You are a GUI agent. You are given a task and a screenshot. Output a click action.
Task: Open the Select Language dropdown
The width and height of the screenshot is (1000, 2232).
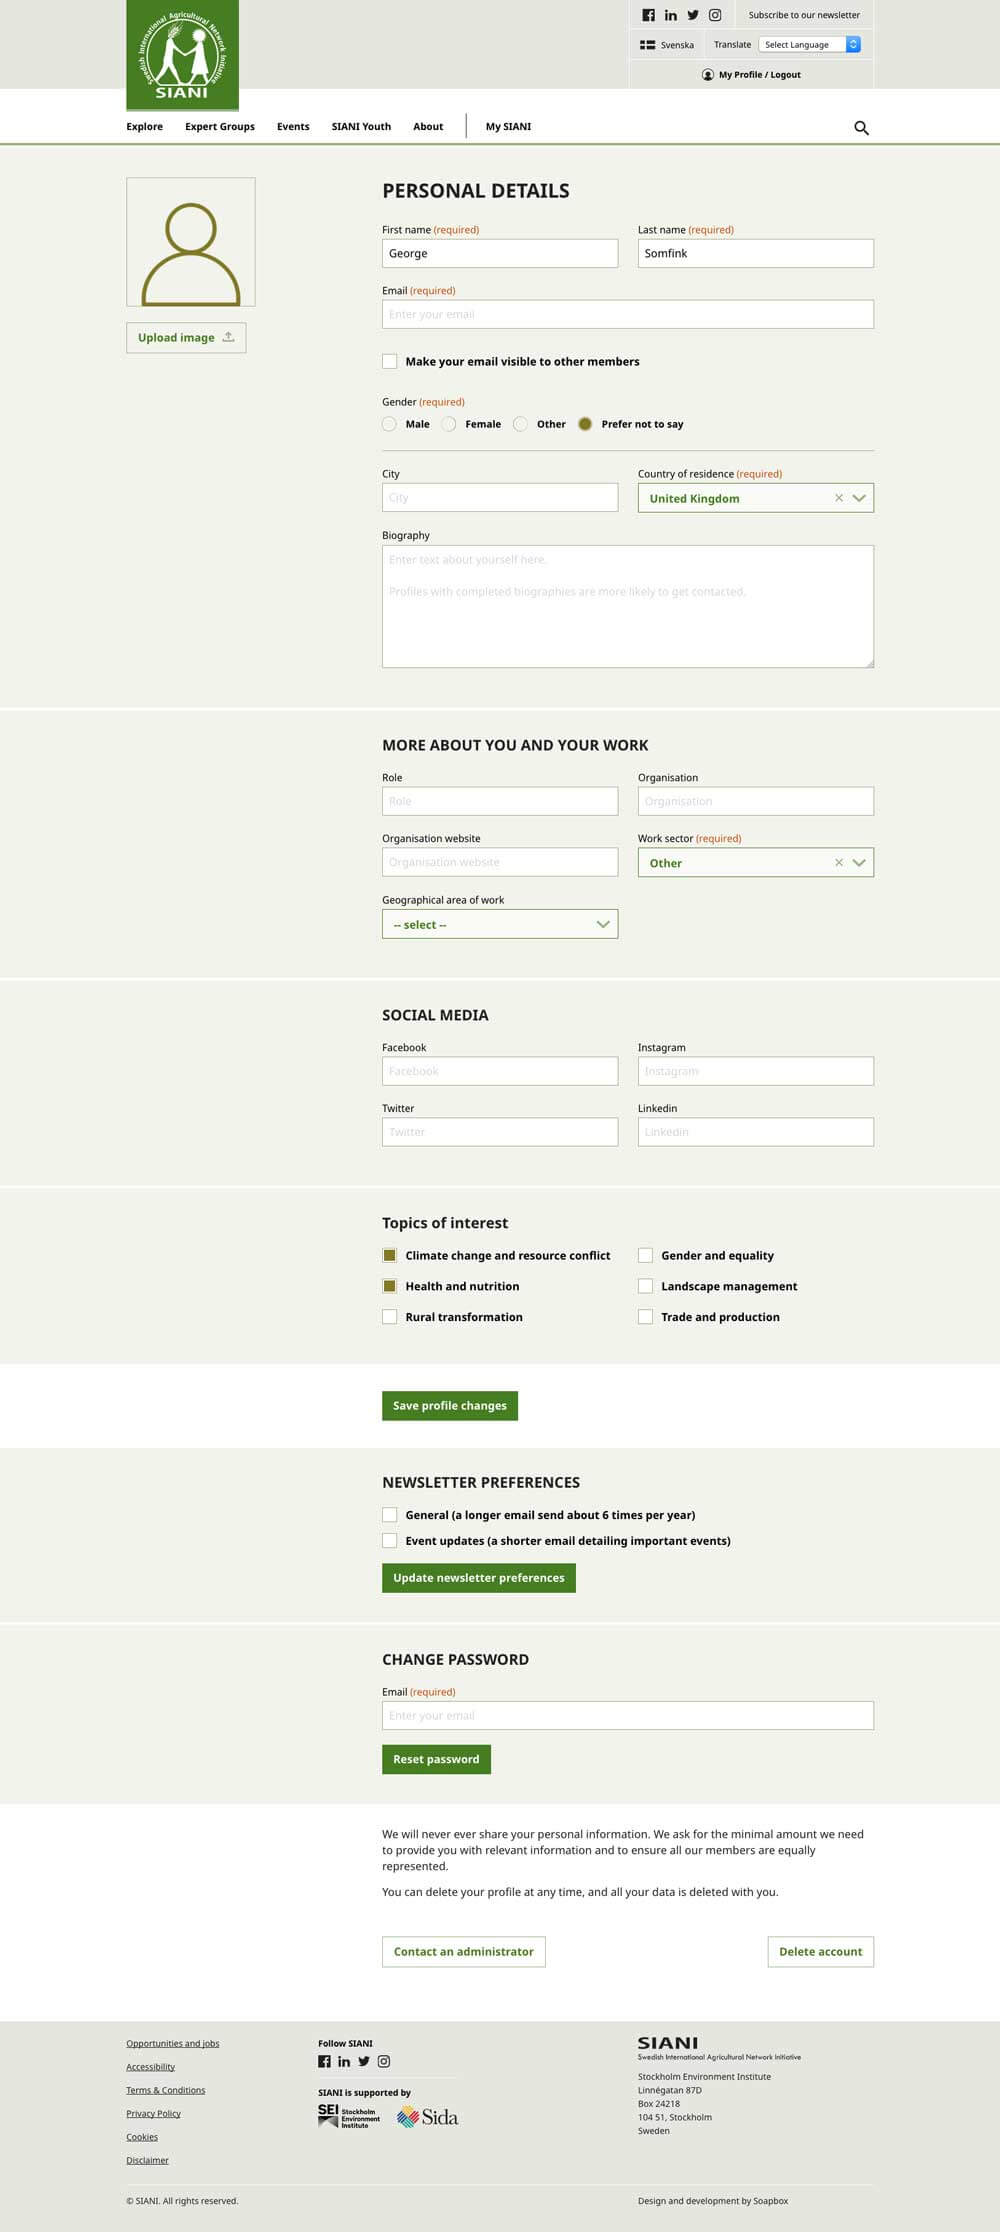[809, 44]
